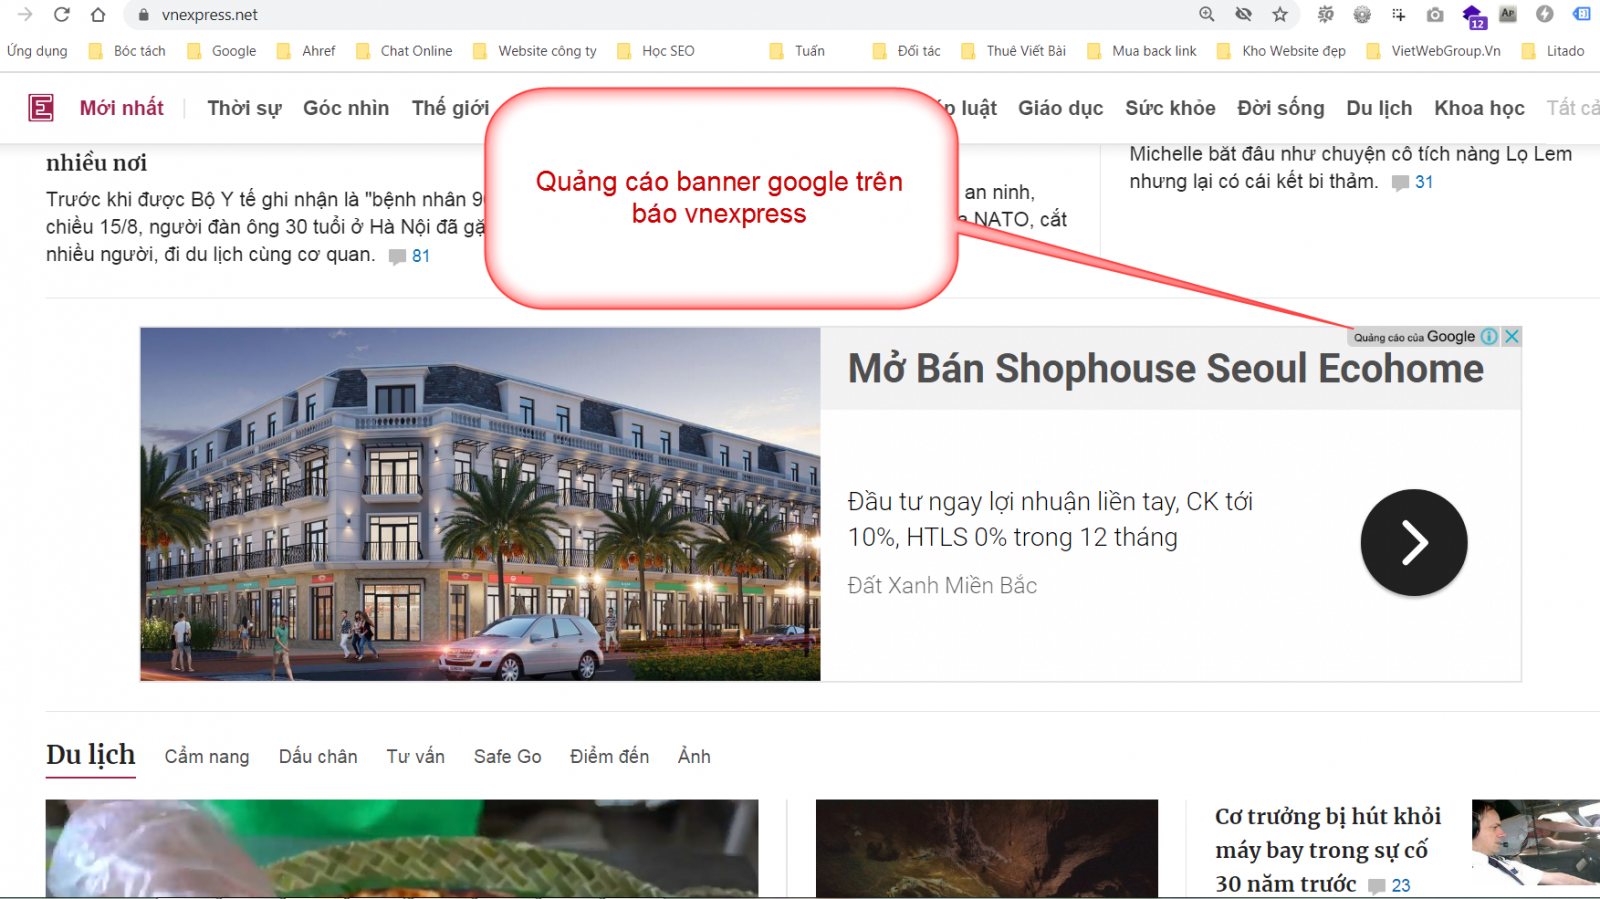Viewport: 1600px width, 899px height.
Task: Open the purple extension with badge 12
Action: (1473, 16)
